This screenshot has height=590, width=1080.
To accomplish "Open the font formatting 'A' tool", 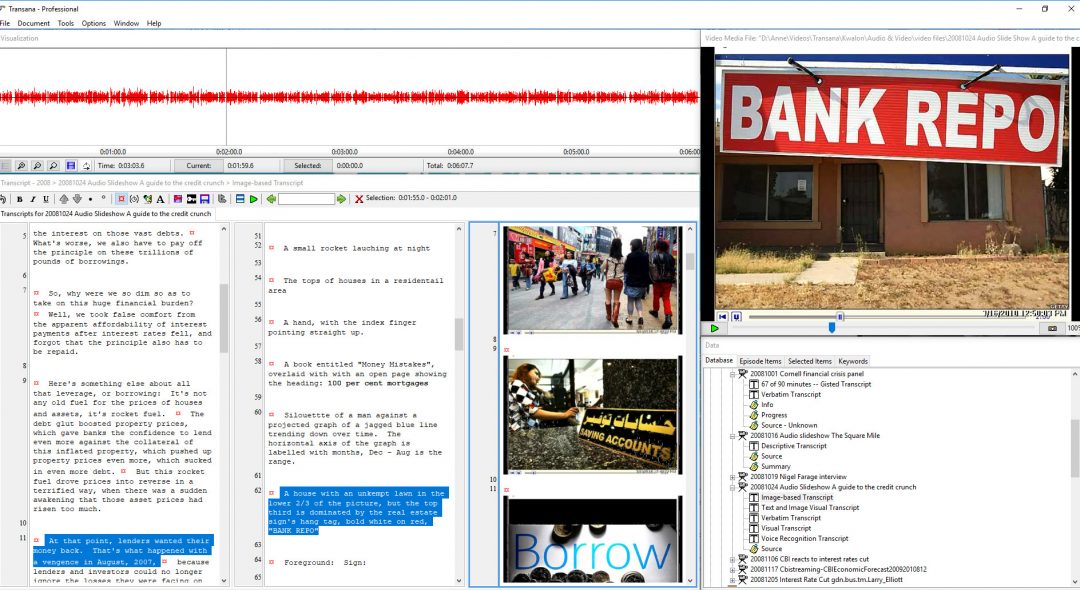I will pos(160,199).
